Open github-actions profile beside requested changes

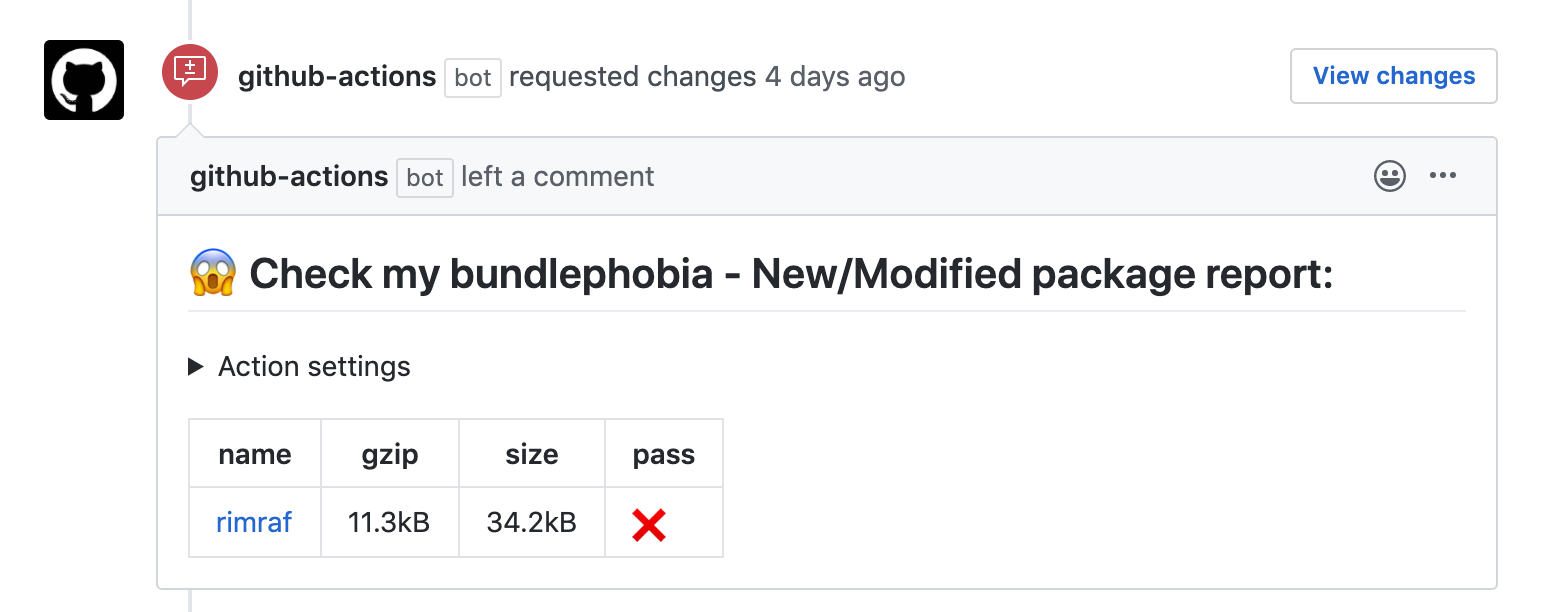(x=337, y=77)
